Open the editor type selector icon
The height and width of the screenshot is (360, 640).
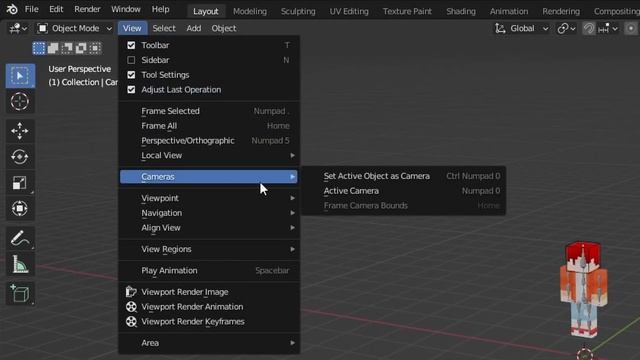point(18,28)
